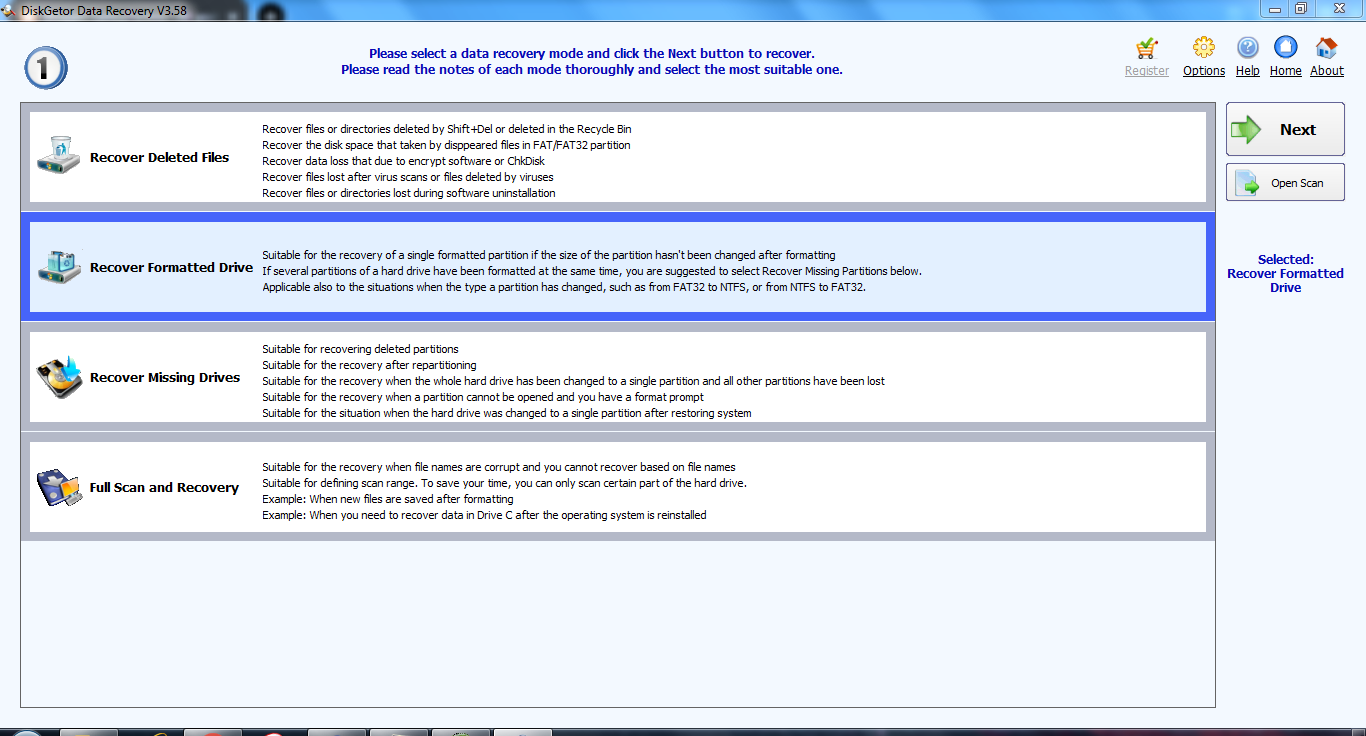Click the Help question mark icon
Image resolution: width=1366 pixels, height=736 pixels.
pos(1247,47)
